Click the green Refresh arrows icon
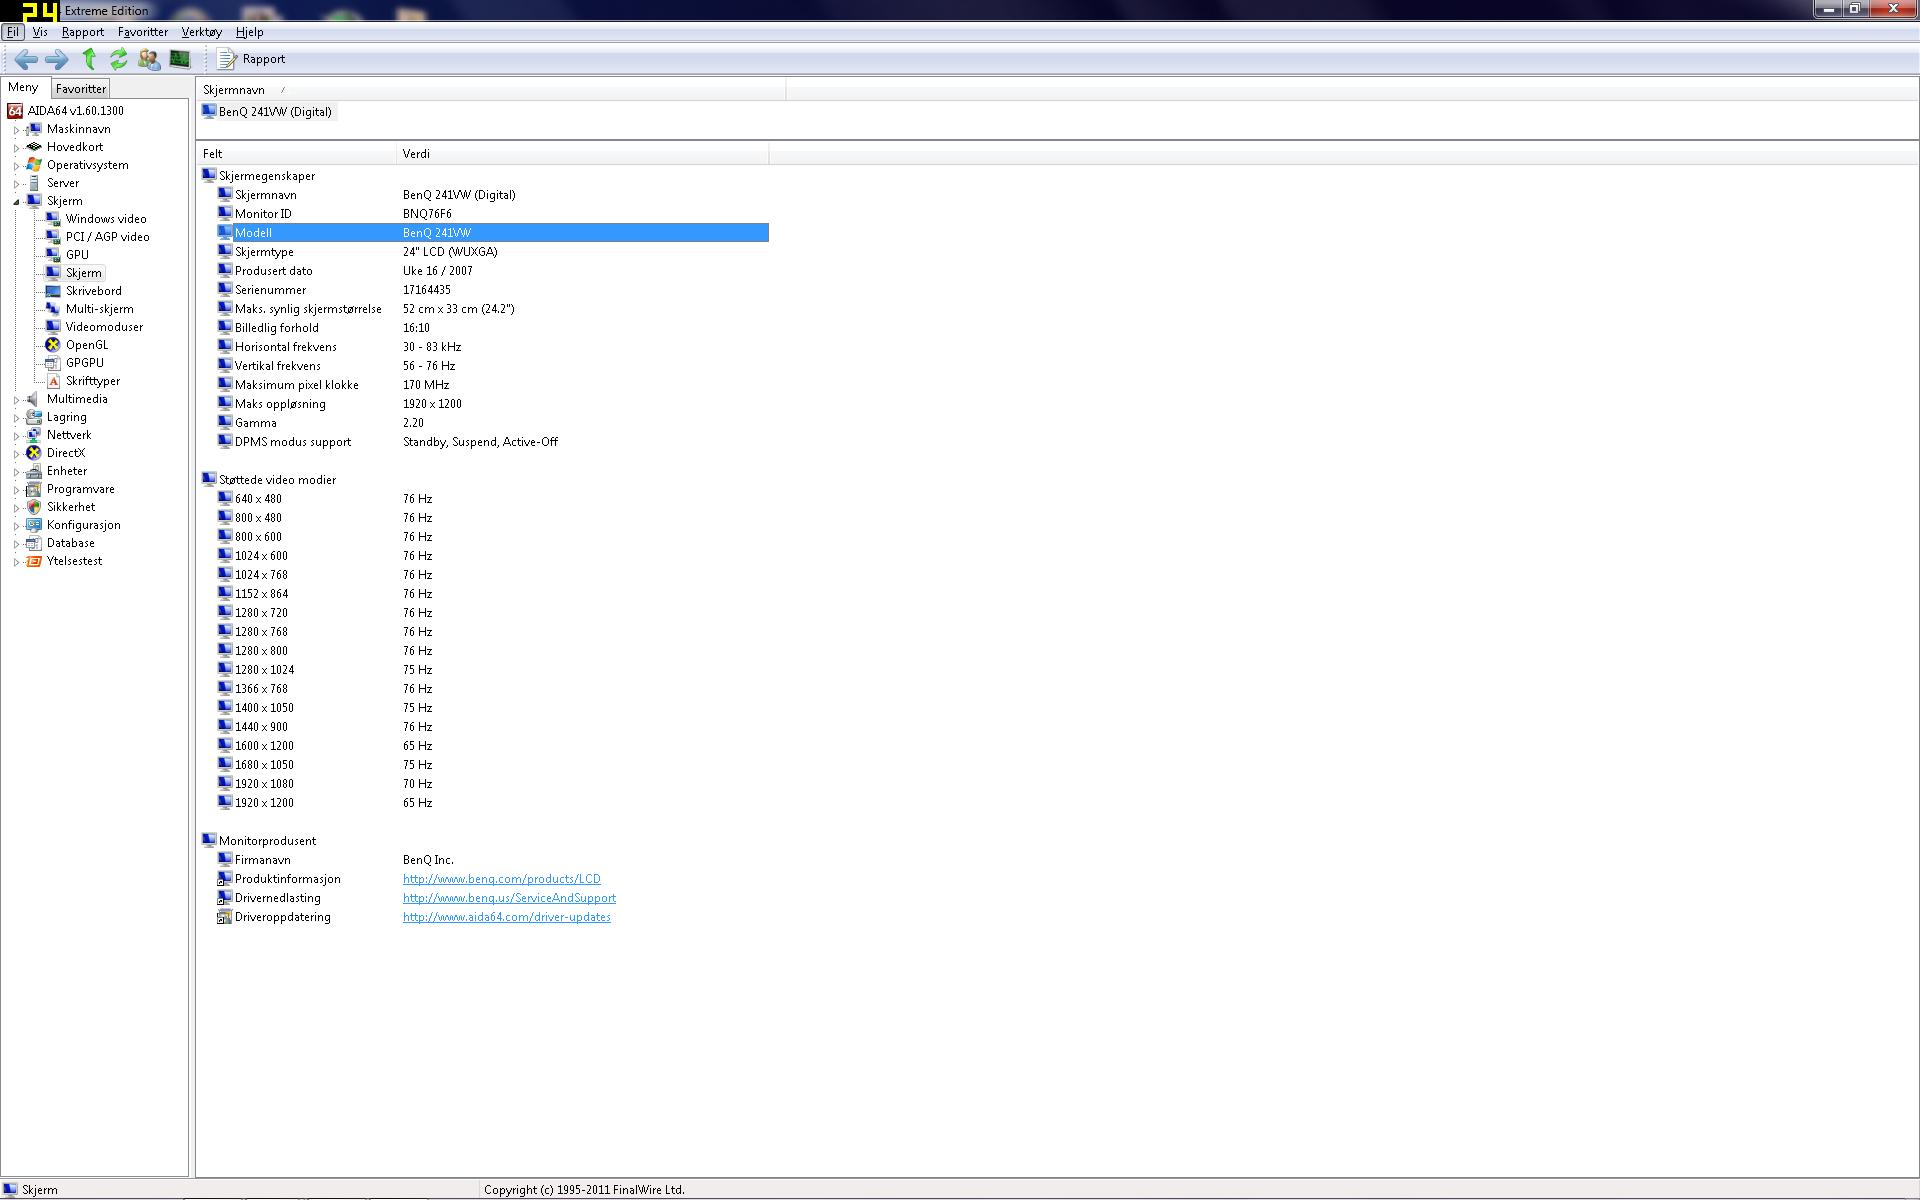The height and width of the screenshot is (1200, 1920). coord(119,59)
